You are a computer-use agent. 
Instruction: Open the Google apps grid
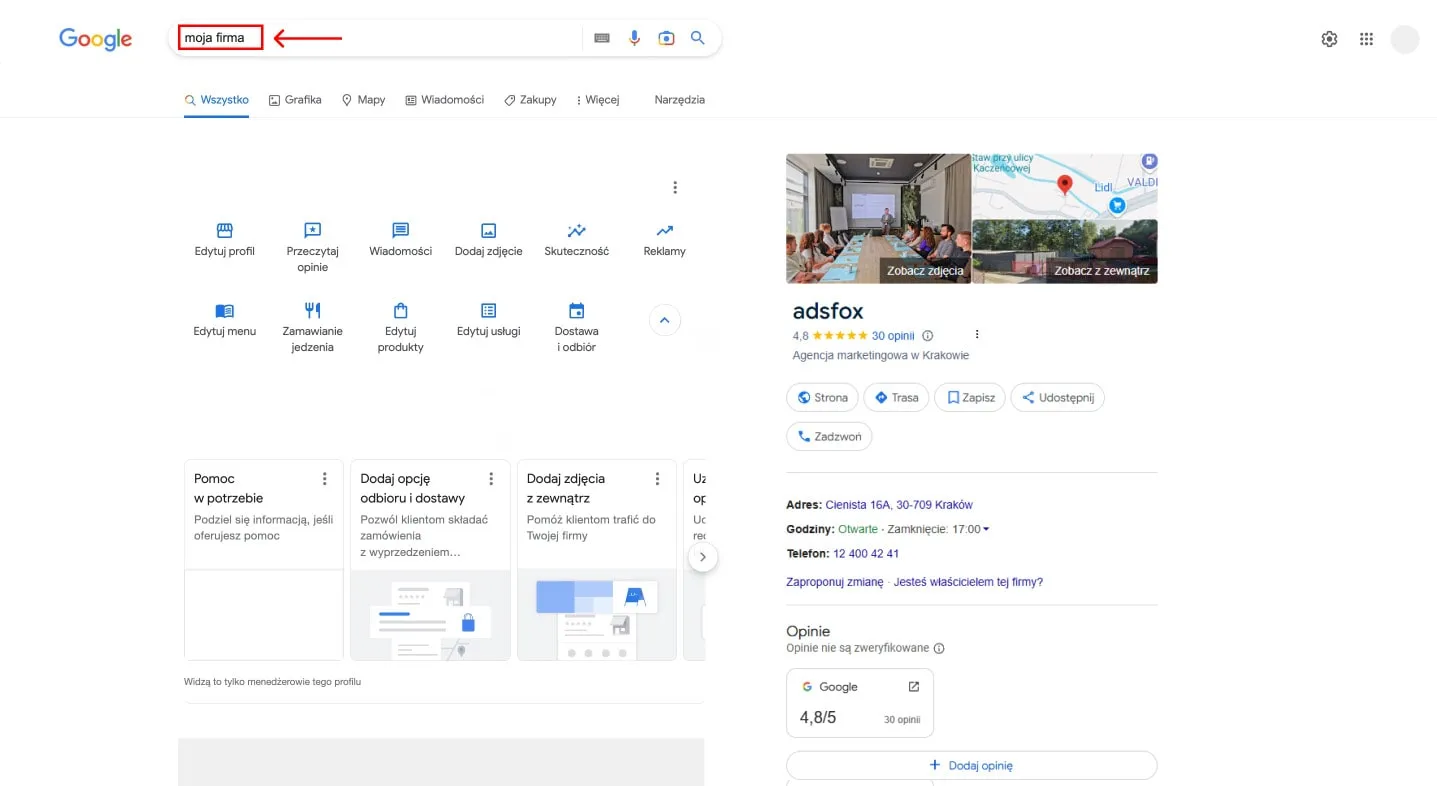click(x=1366, y=39)
